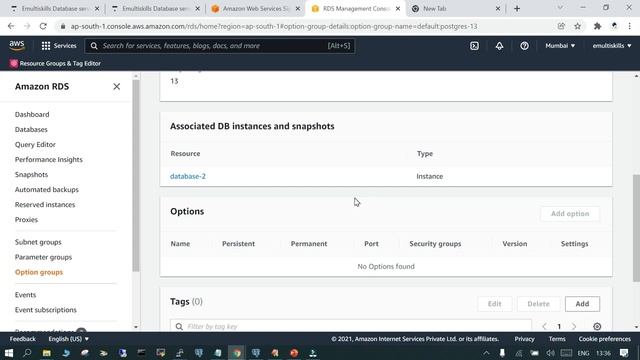Open Databases in RDS sidebar
Image resolution: width=640 pixels, height=360 pixels.
[31, 129]
